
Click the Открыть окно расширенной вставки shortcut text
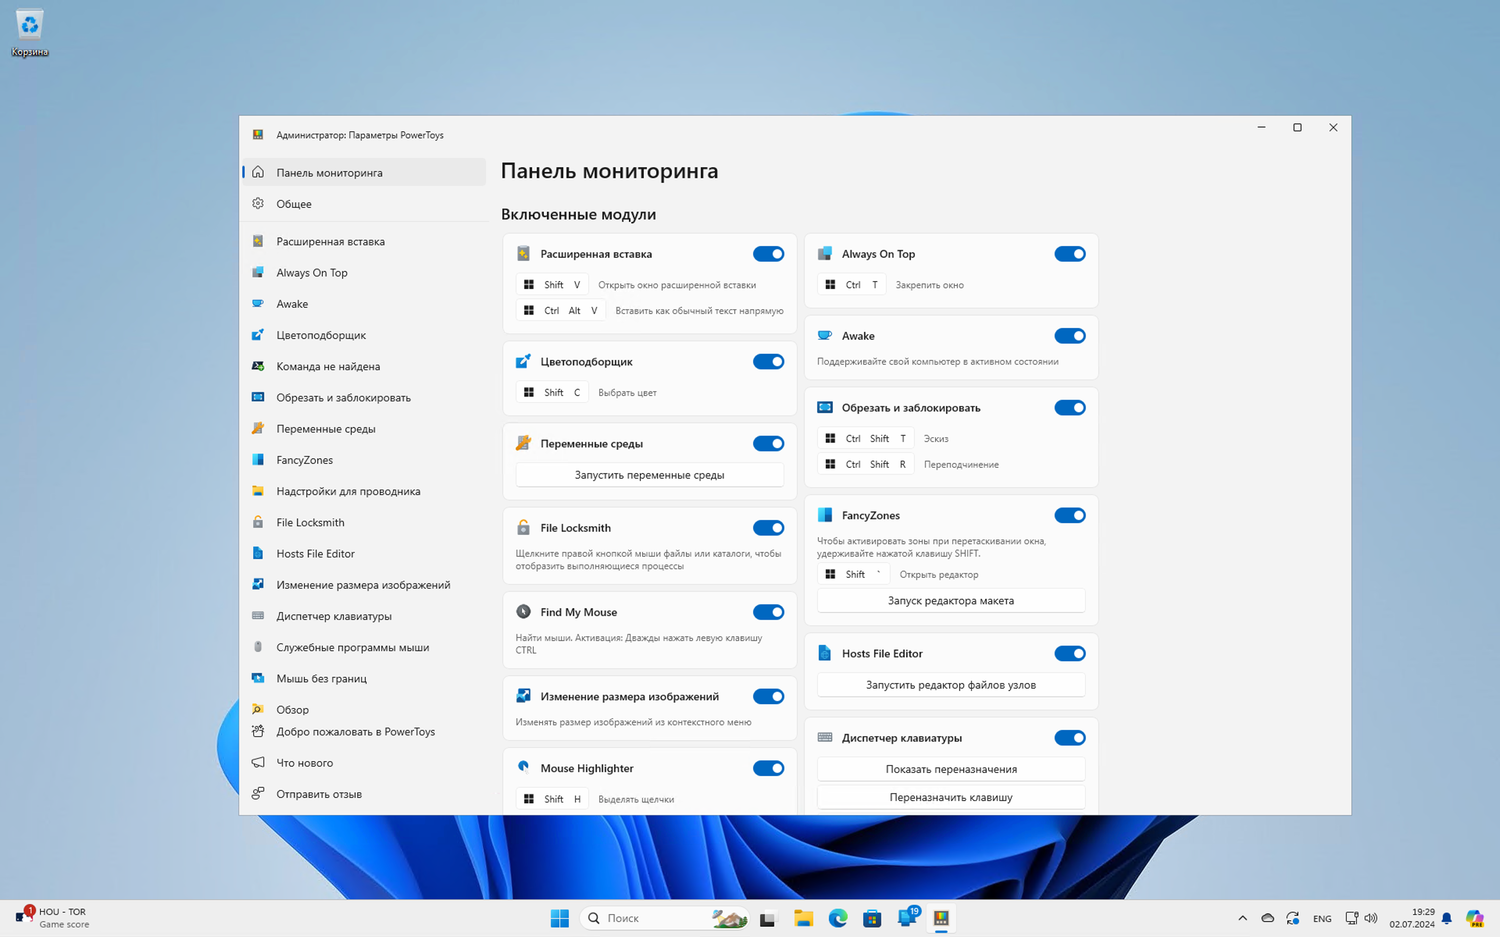tap(677, 285)
